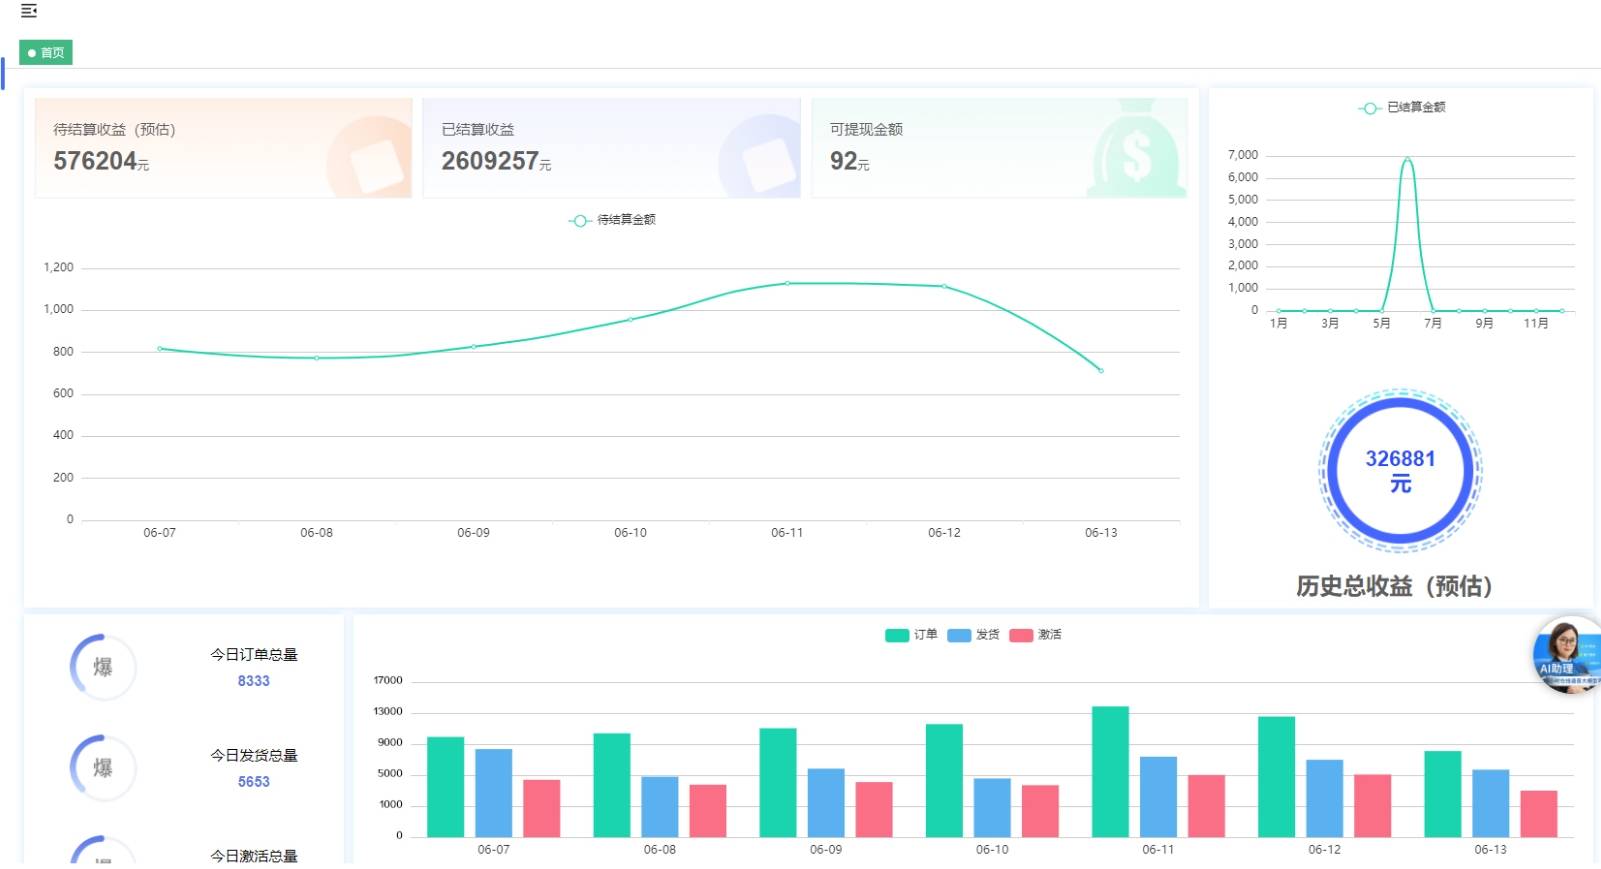
Task: Click the 06-12 data point on line chart
Action: [x=944, y=286]
